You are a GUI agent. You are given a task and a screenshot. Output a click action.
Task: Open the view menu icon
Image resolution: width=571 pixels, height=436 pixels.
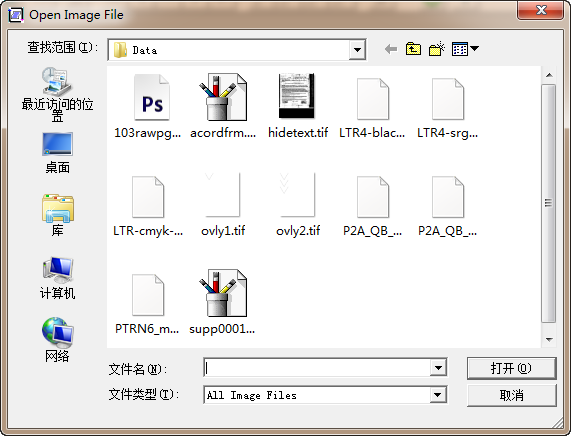coord(465,49)
